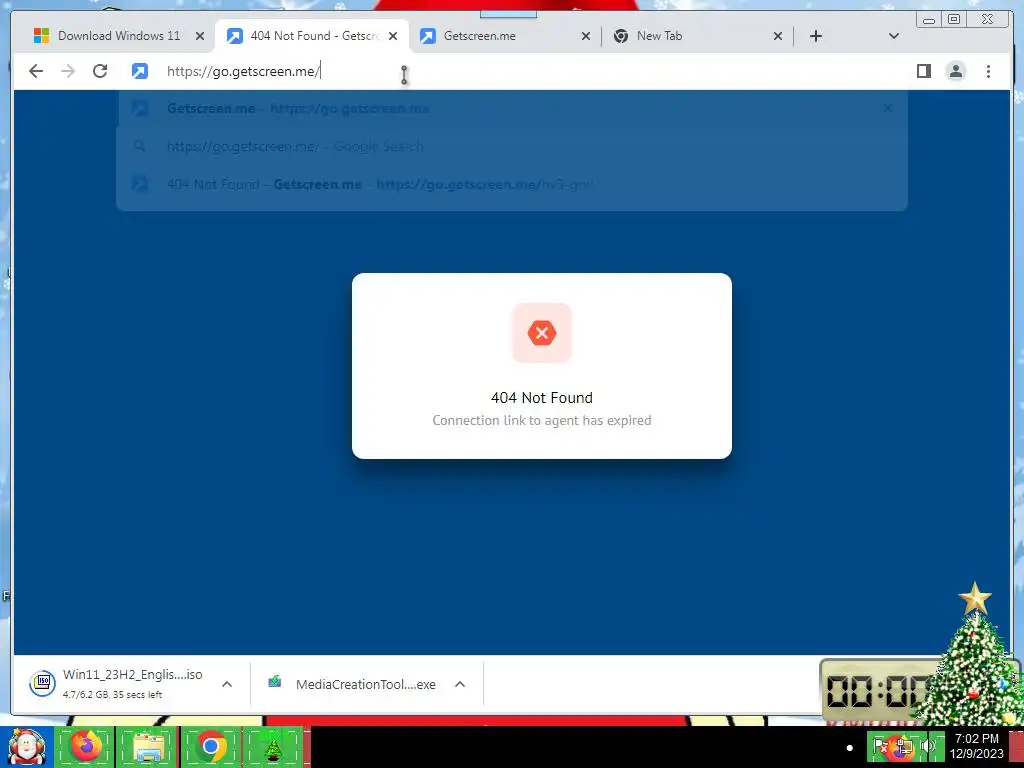Close the 404 Not Found tab

393,36
